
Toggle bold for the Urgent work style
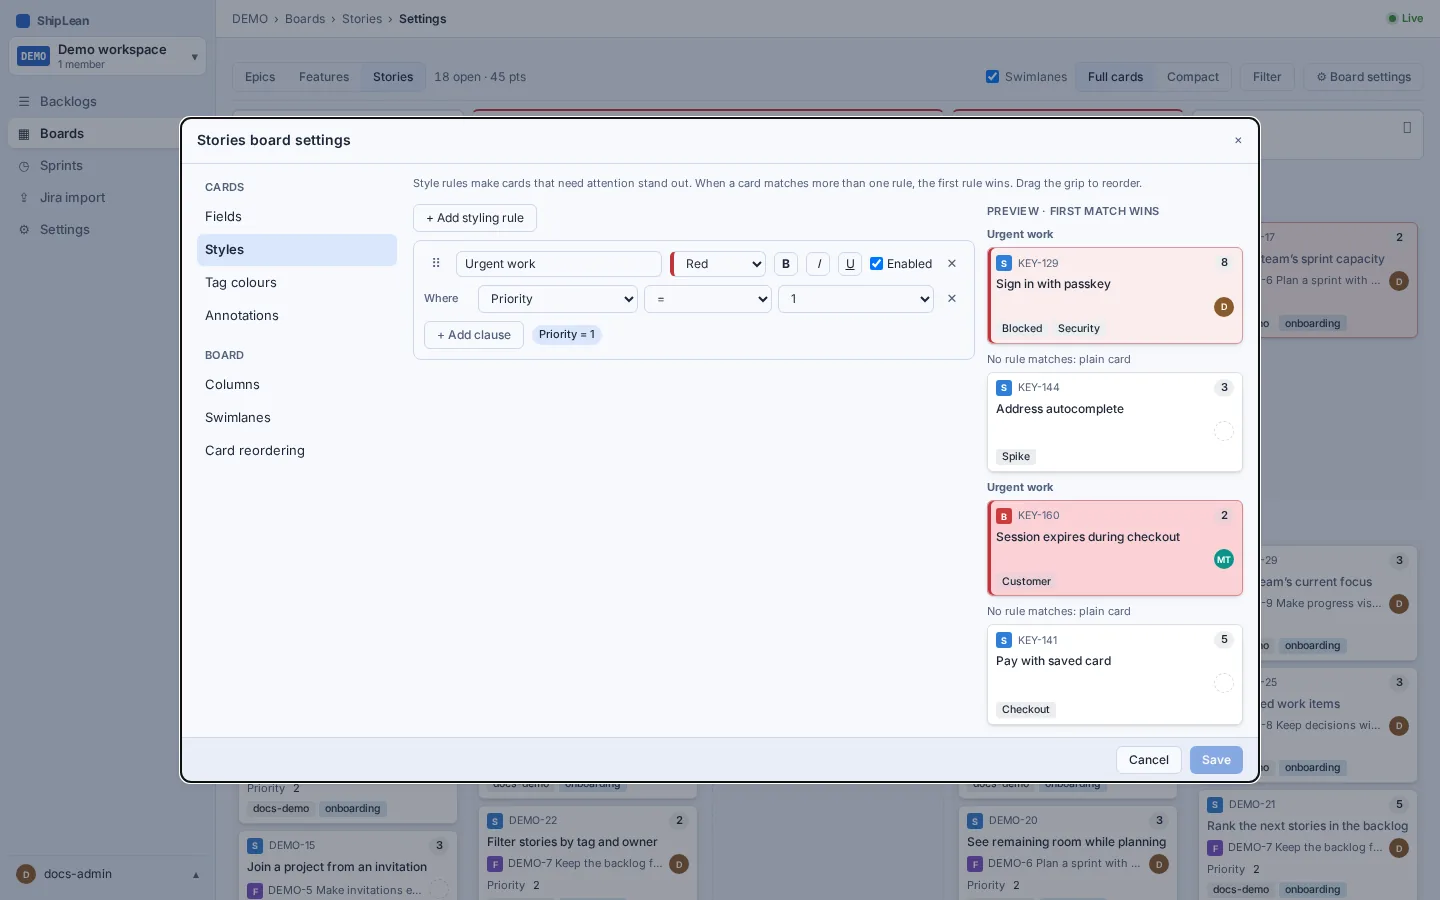786,264
